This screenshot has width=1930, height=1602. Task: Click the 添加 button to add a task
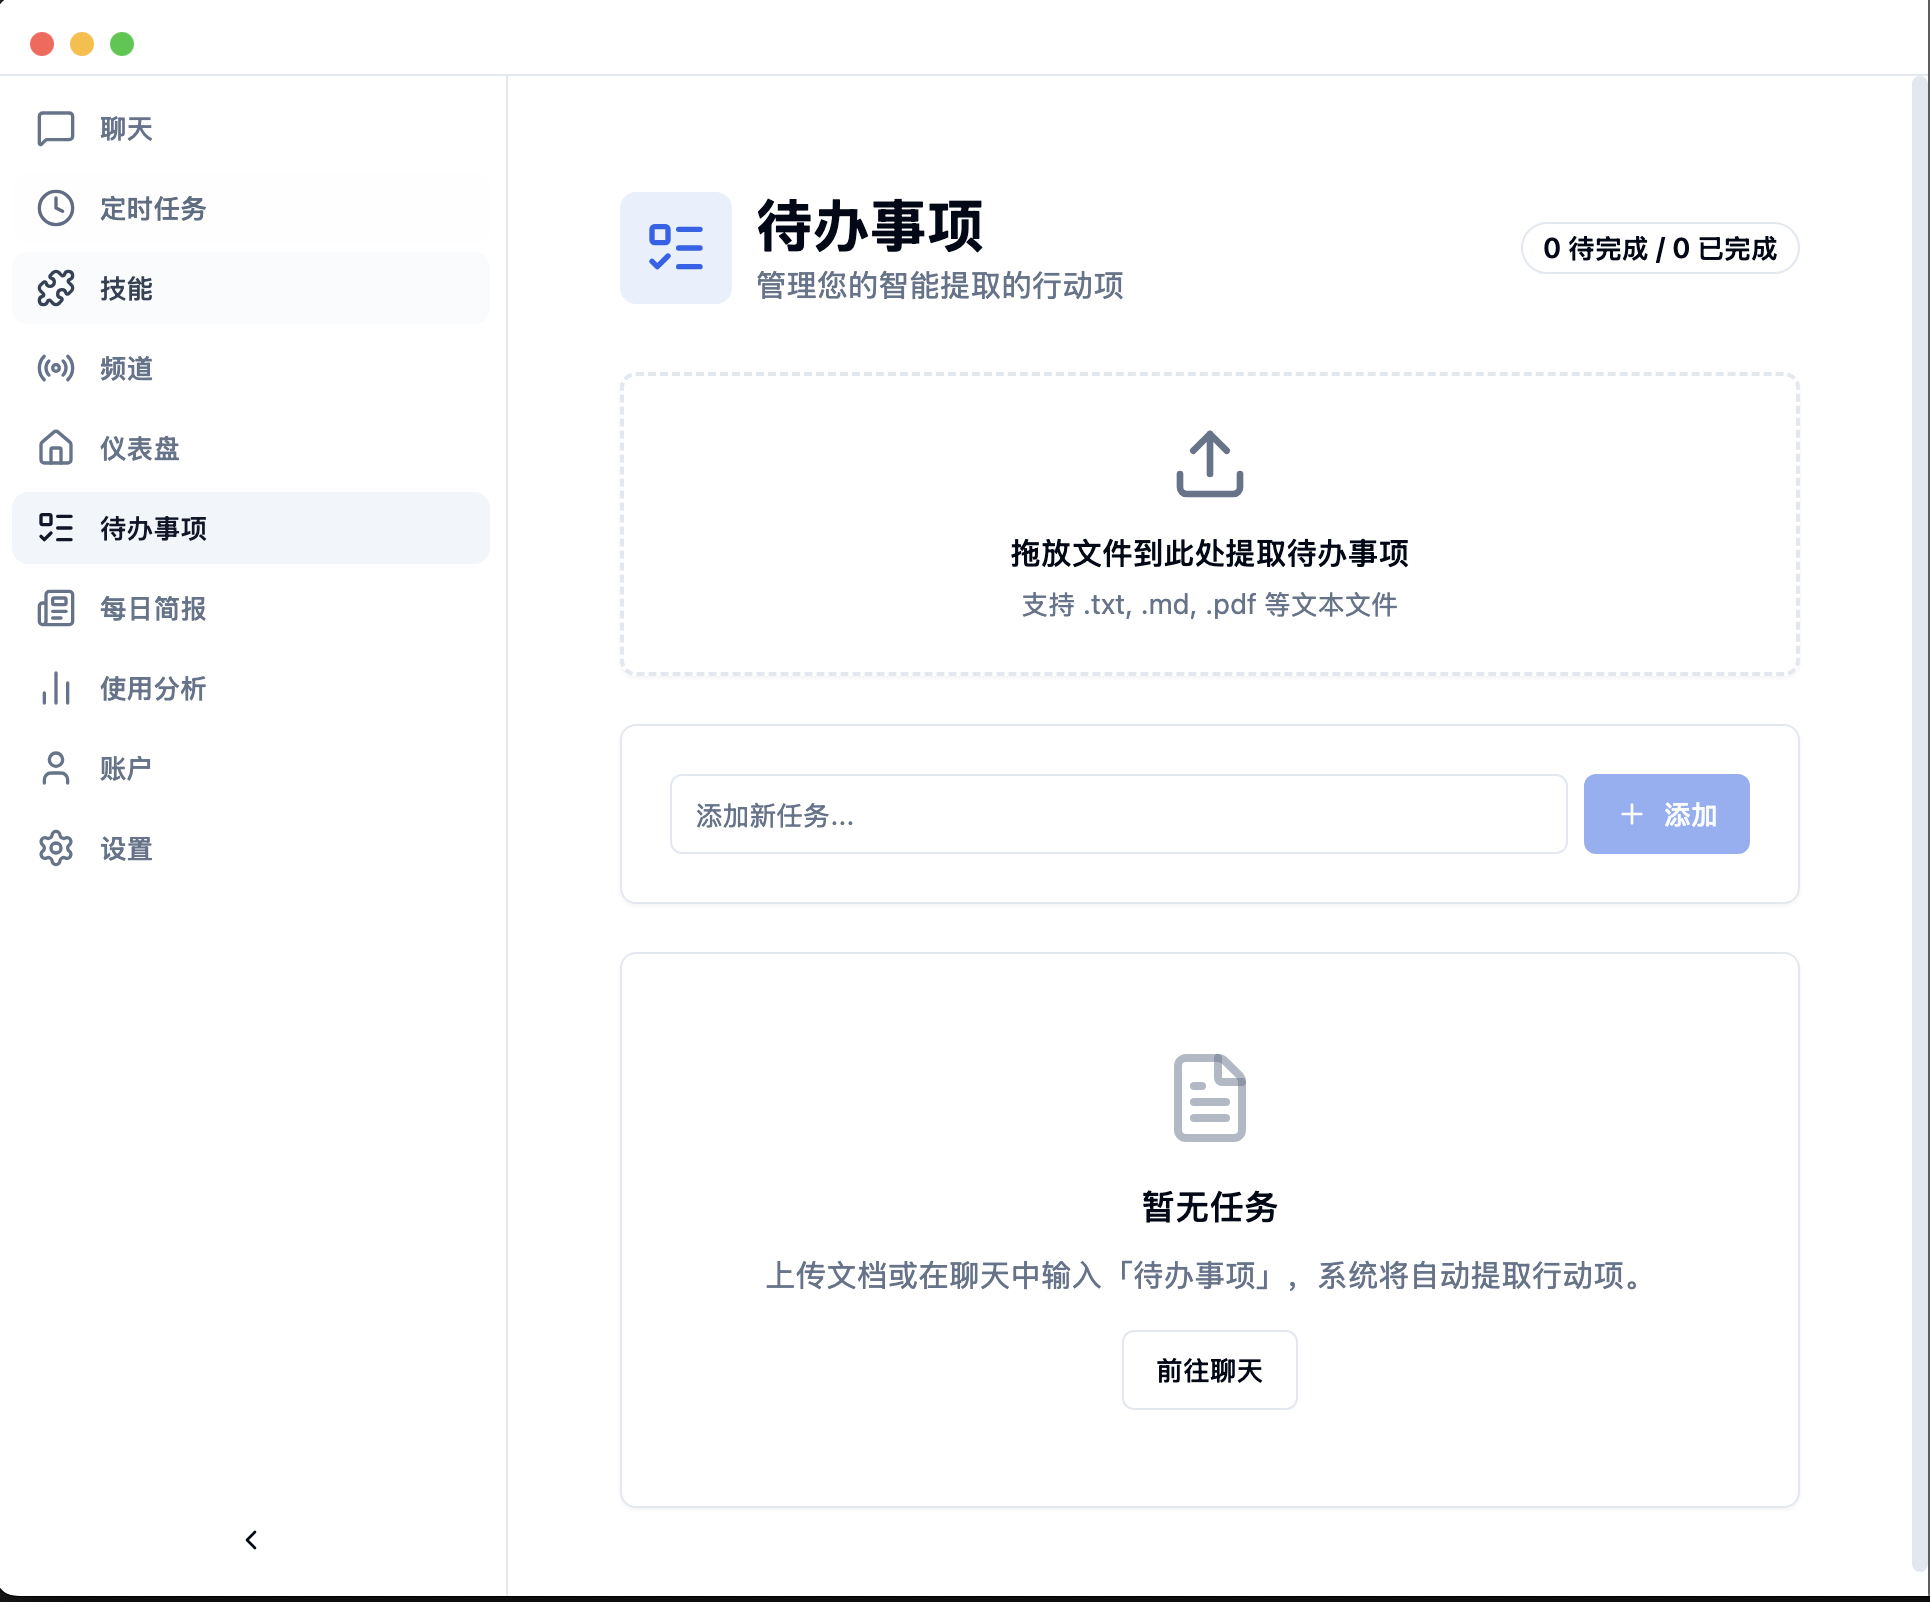click(1665, 814)
